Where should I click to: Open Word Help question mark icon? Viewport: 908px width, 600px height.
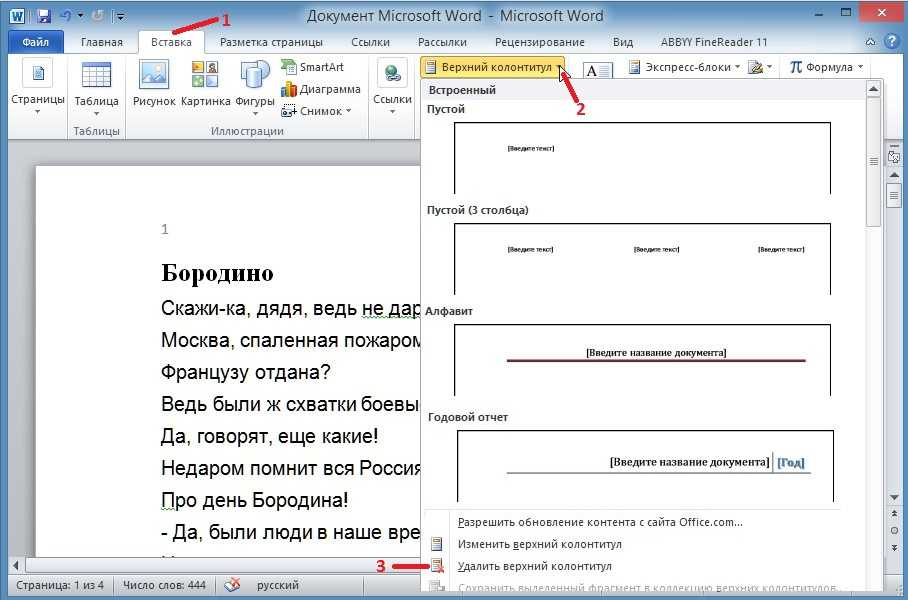coord(891,42)
